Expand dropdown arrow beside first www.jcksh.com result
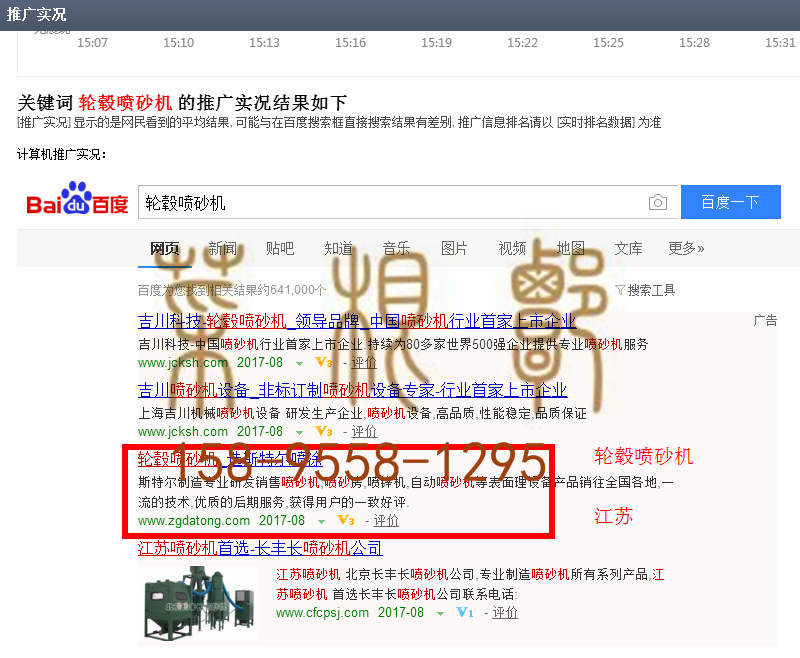The height and width of the screenshot is (658, 800). tap(299, 364)
